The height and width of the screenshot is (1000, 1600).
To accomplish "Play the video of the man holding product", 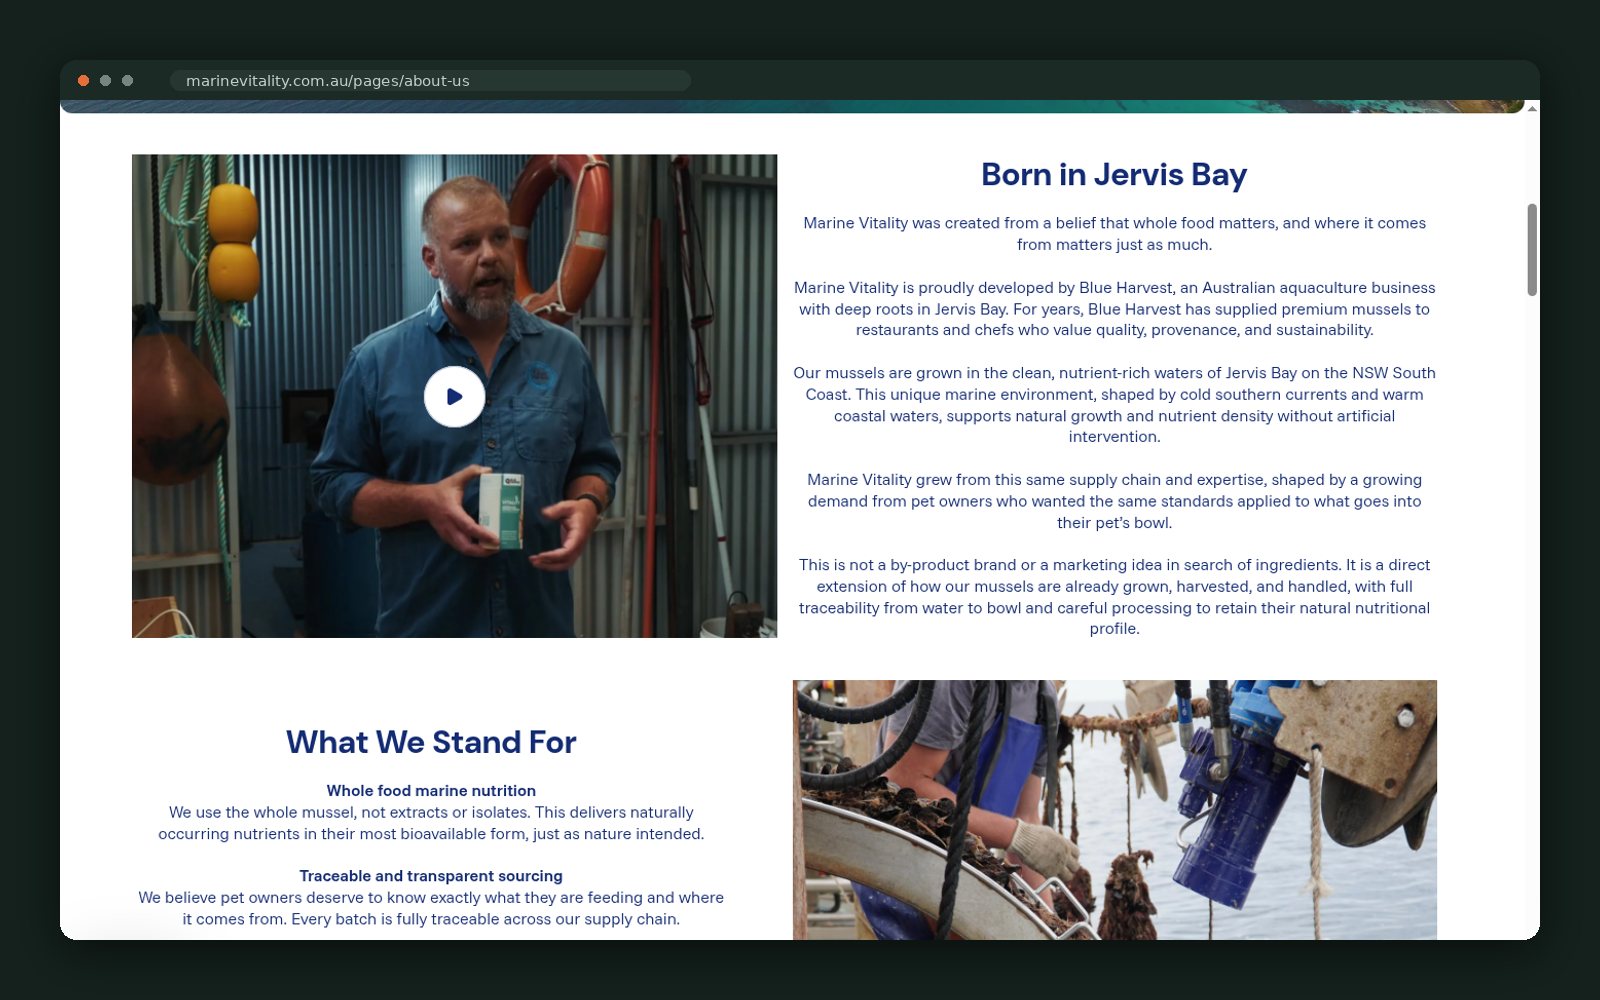I will pyautogui.click(x=454, y=397).
